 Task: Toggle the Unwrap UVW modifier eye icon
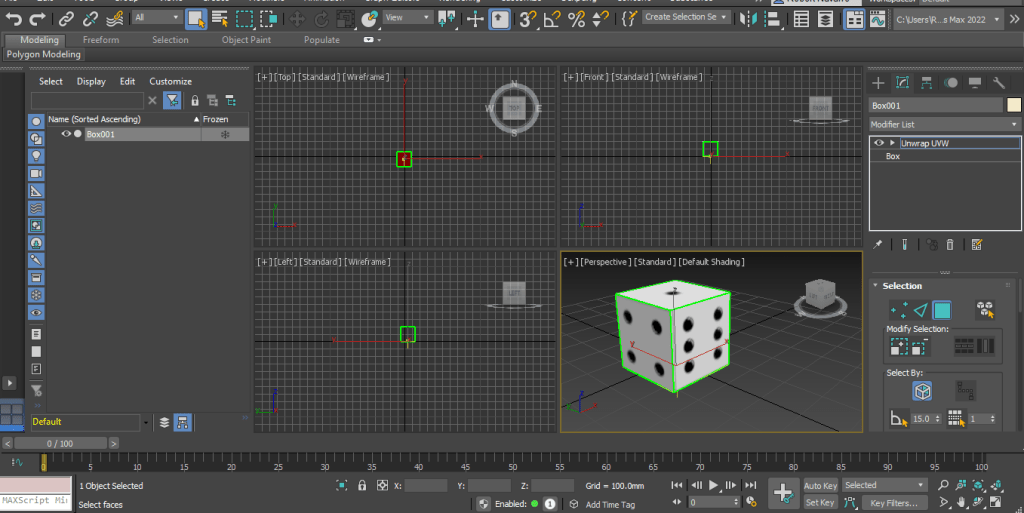pos(880,143)
